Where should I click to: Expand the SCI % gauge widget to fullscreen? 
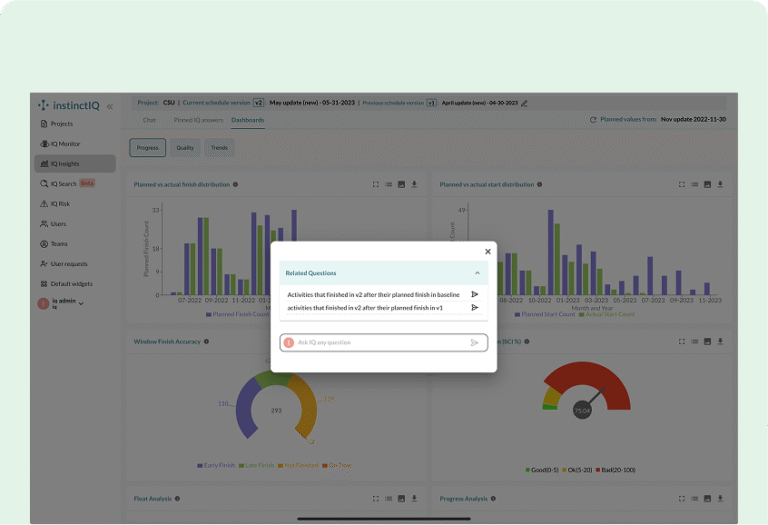[682, 341]
